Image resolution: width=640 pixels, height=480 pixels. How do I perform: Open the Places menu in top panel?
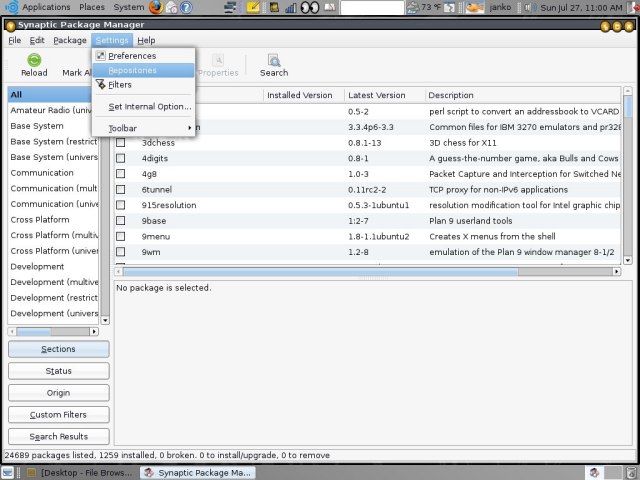click(92, 7)
